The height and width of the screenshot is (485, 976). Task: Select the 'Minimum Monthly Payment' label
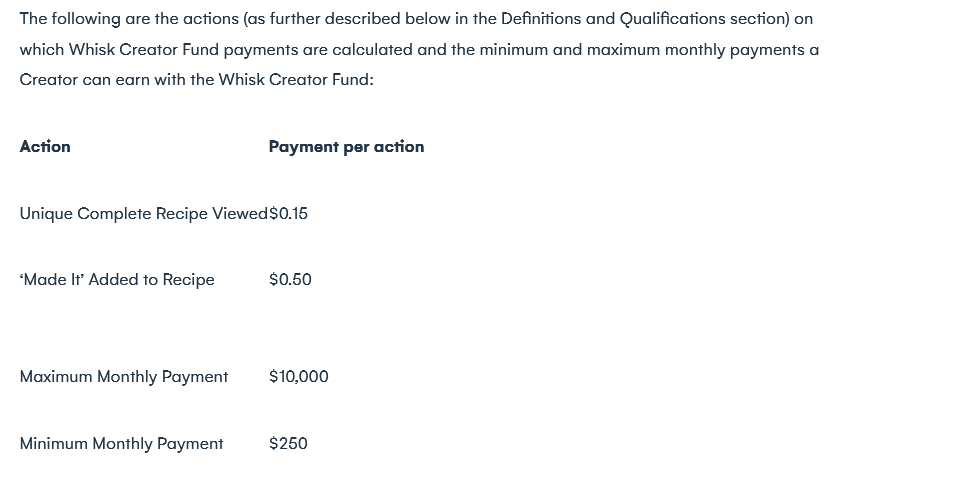tap(121, 444)
